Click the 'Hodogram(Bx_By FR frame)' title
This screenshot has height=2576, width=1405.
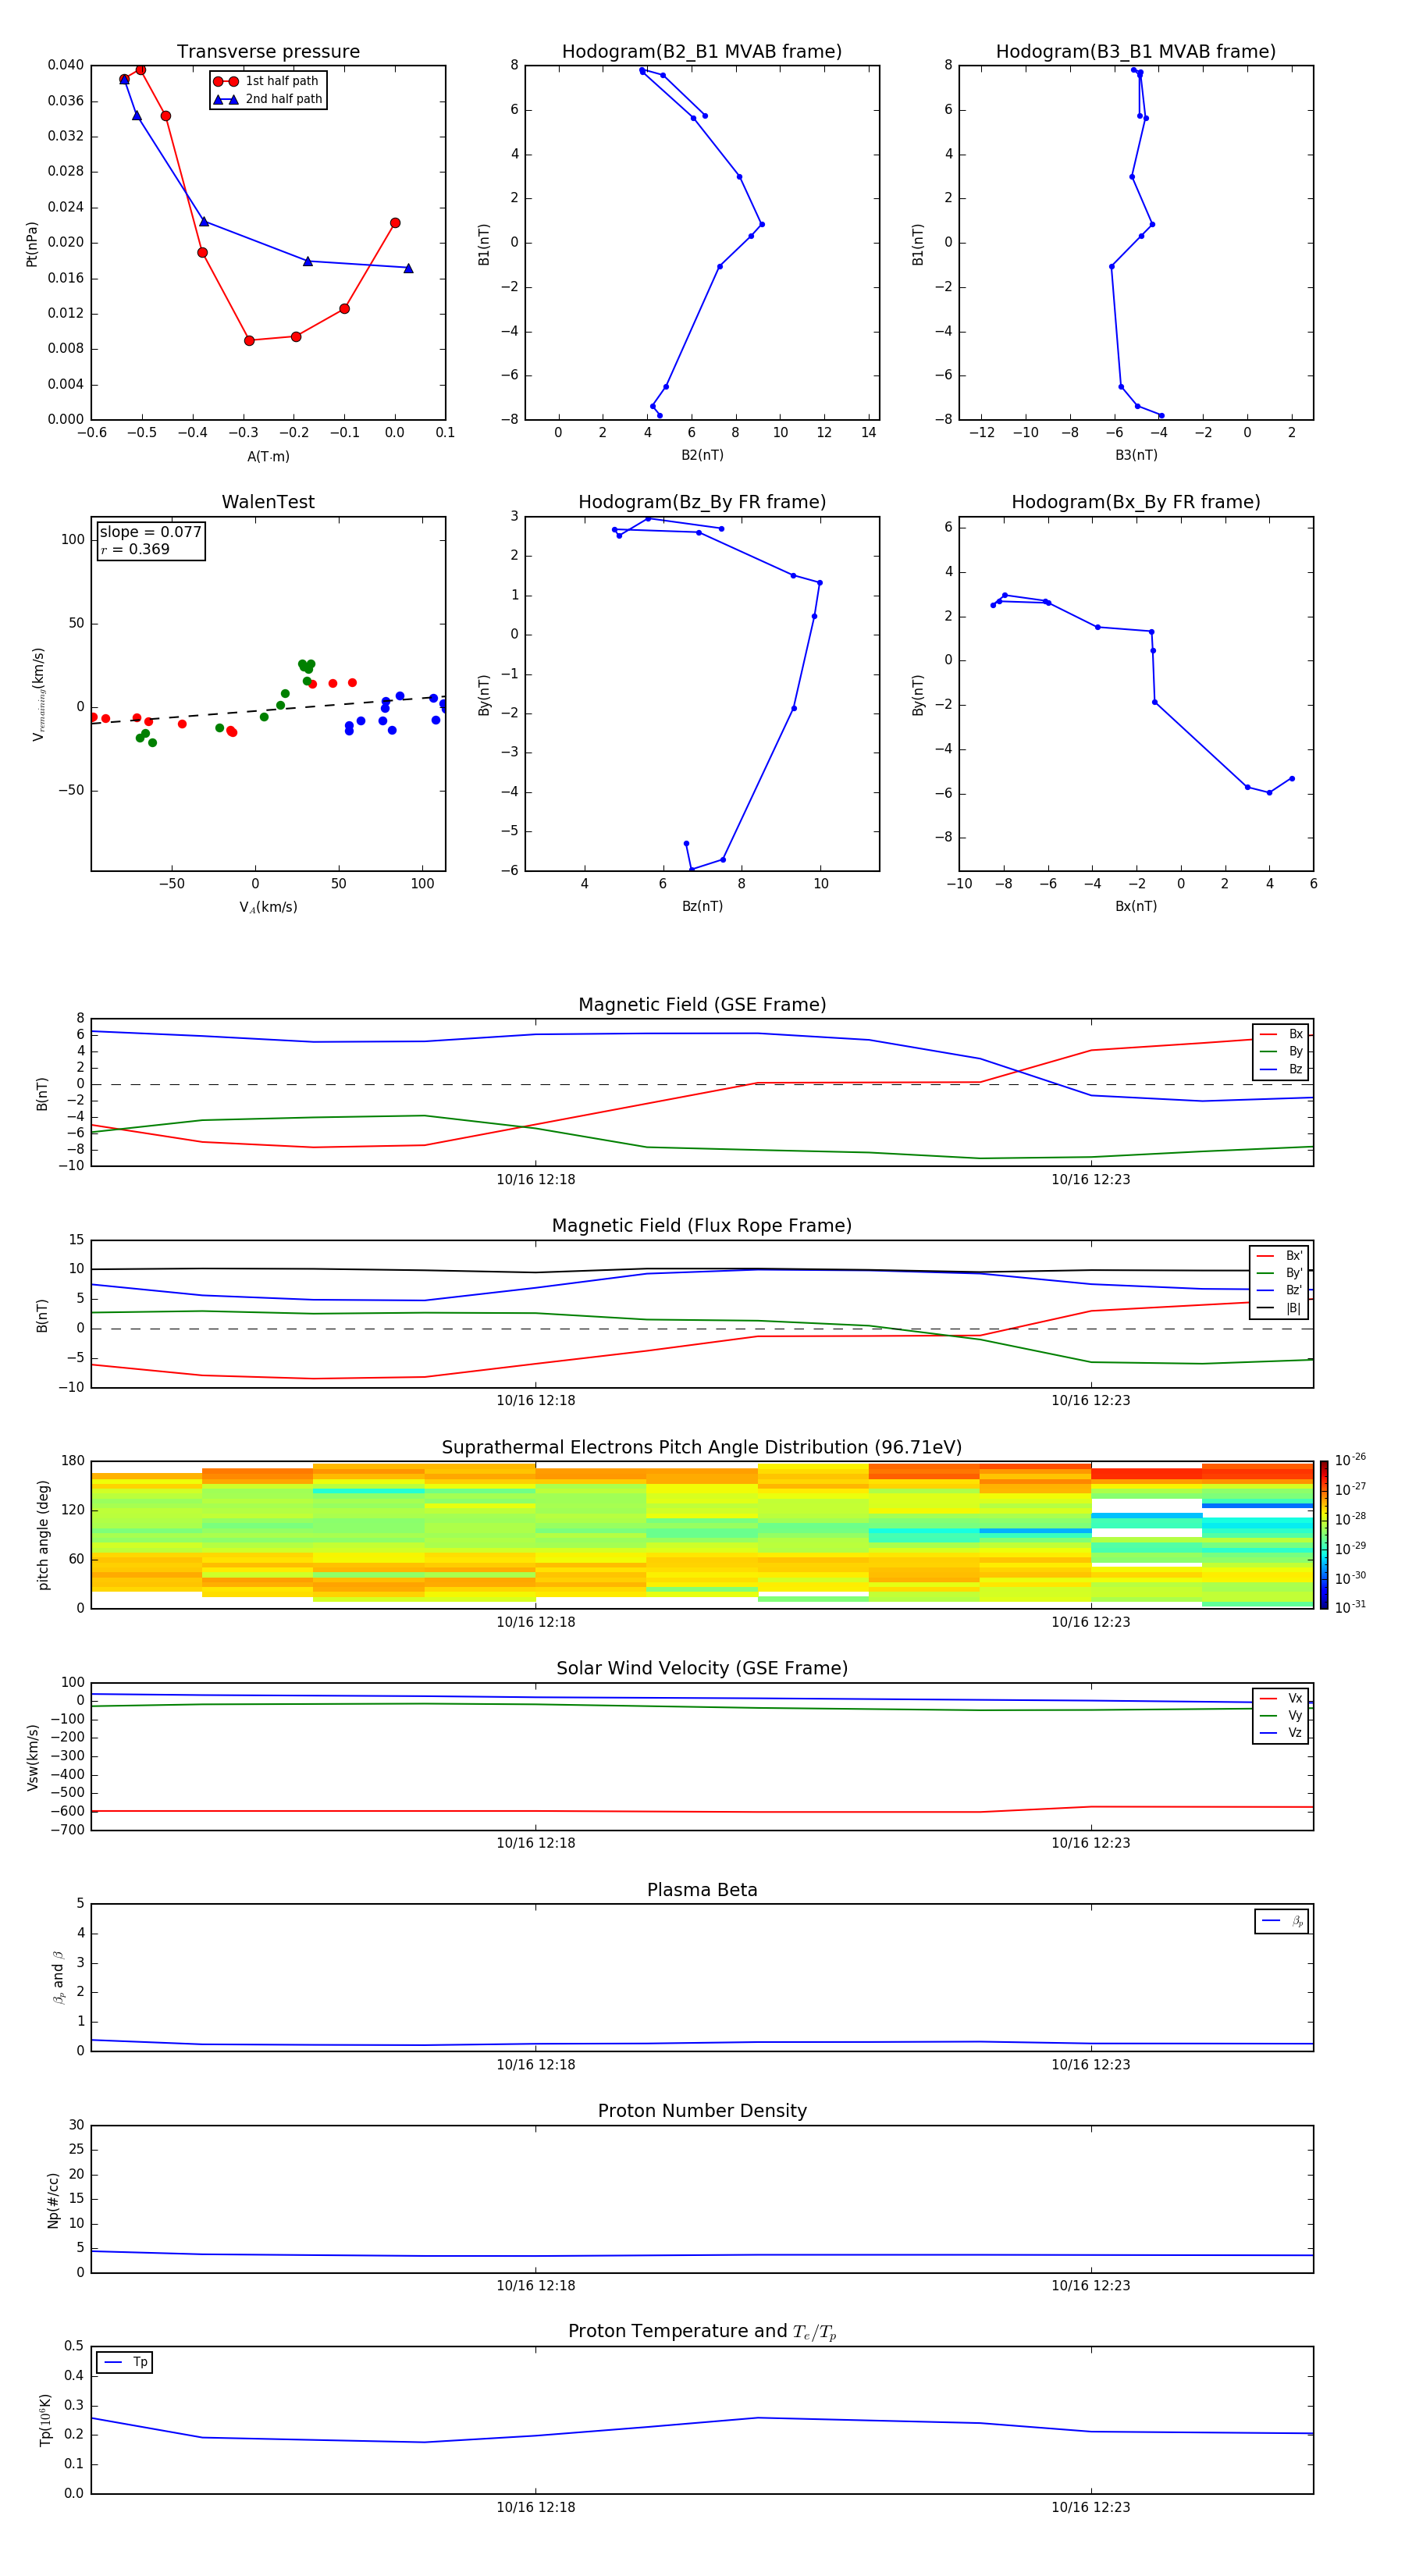1136,502
